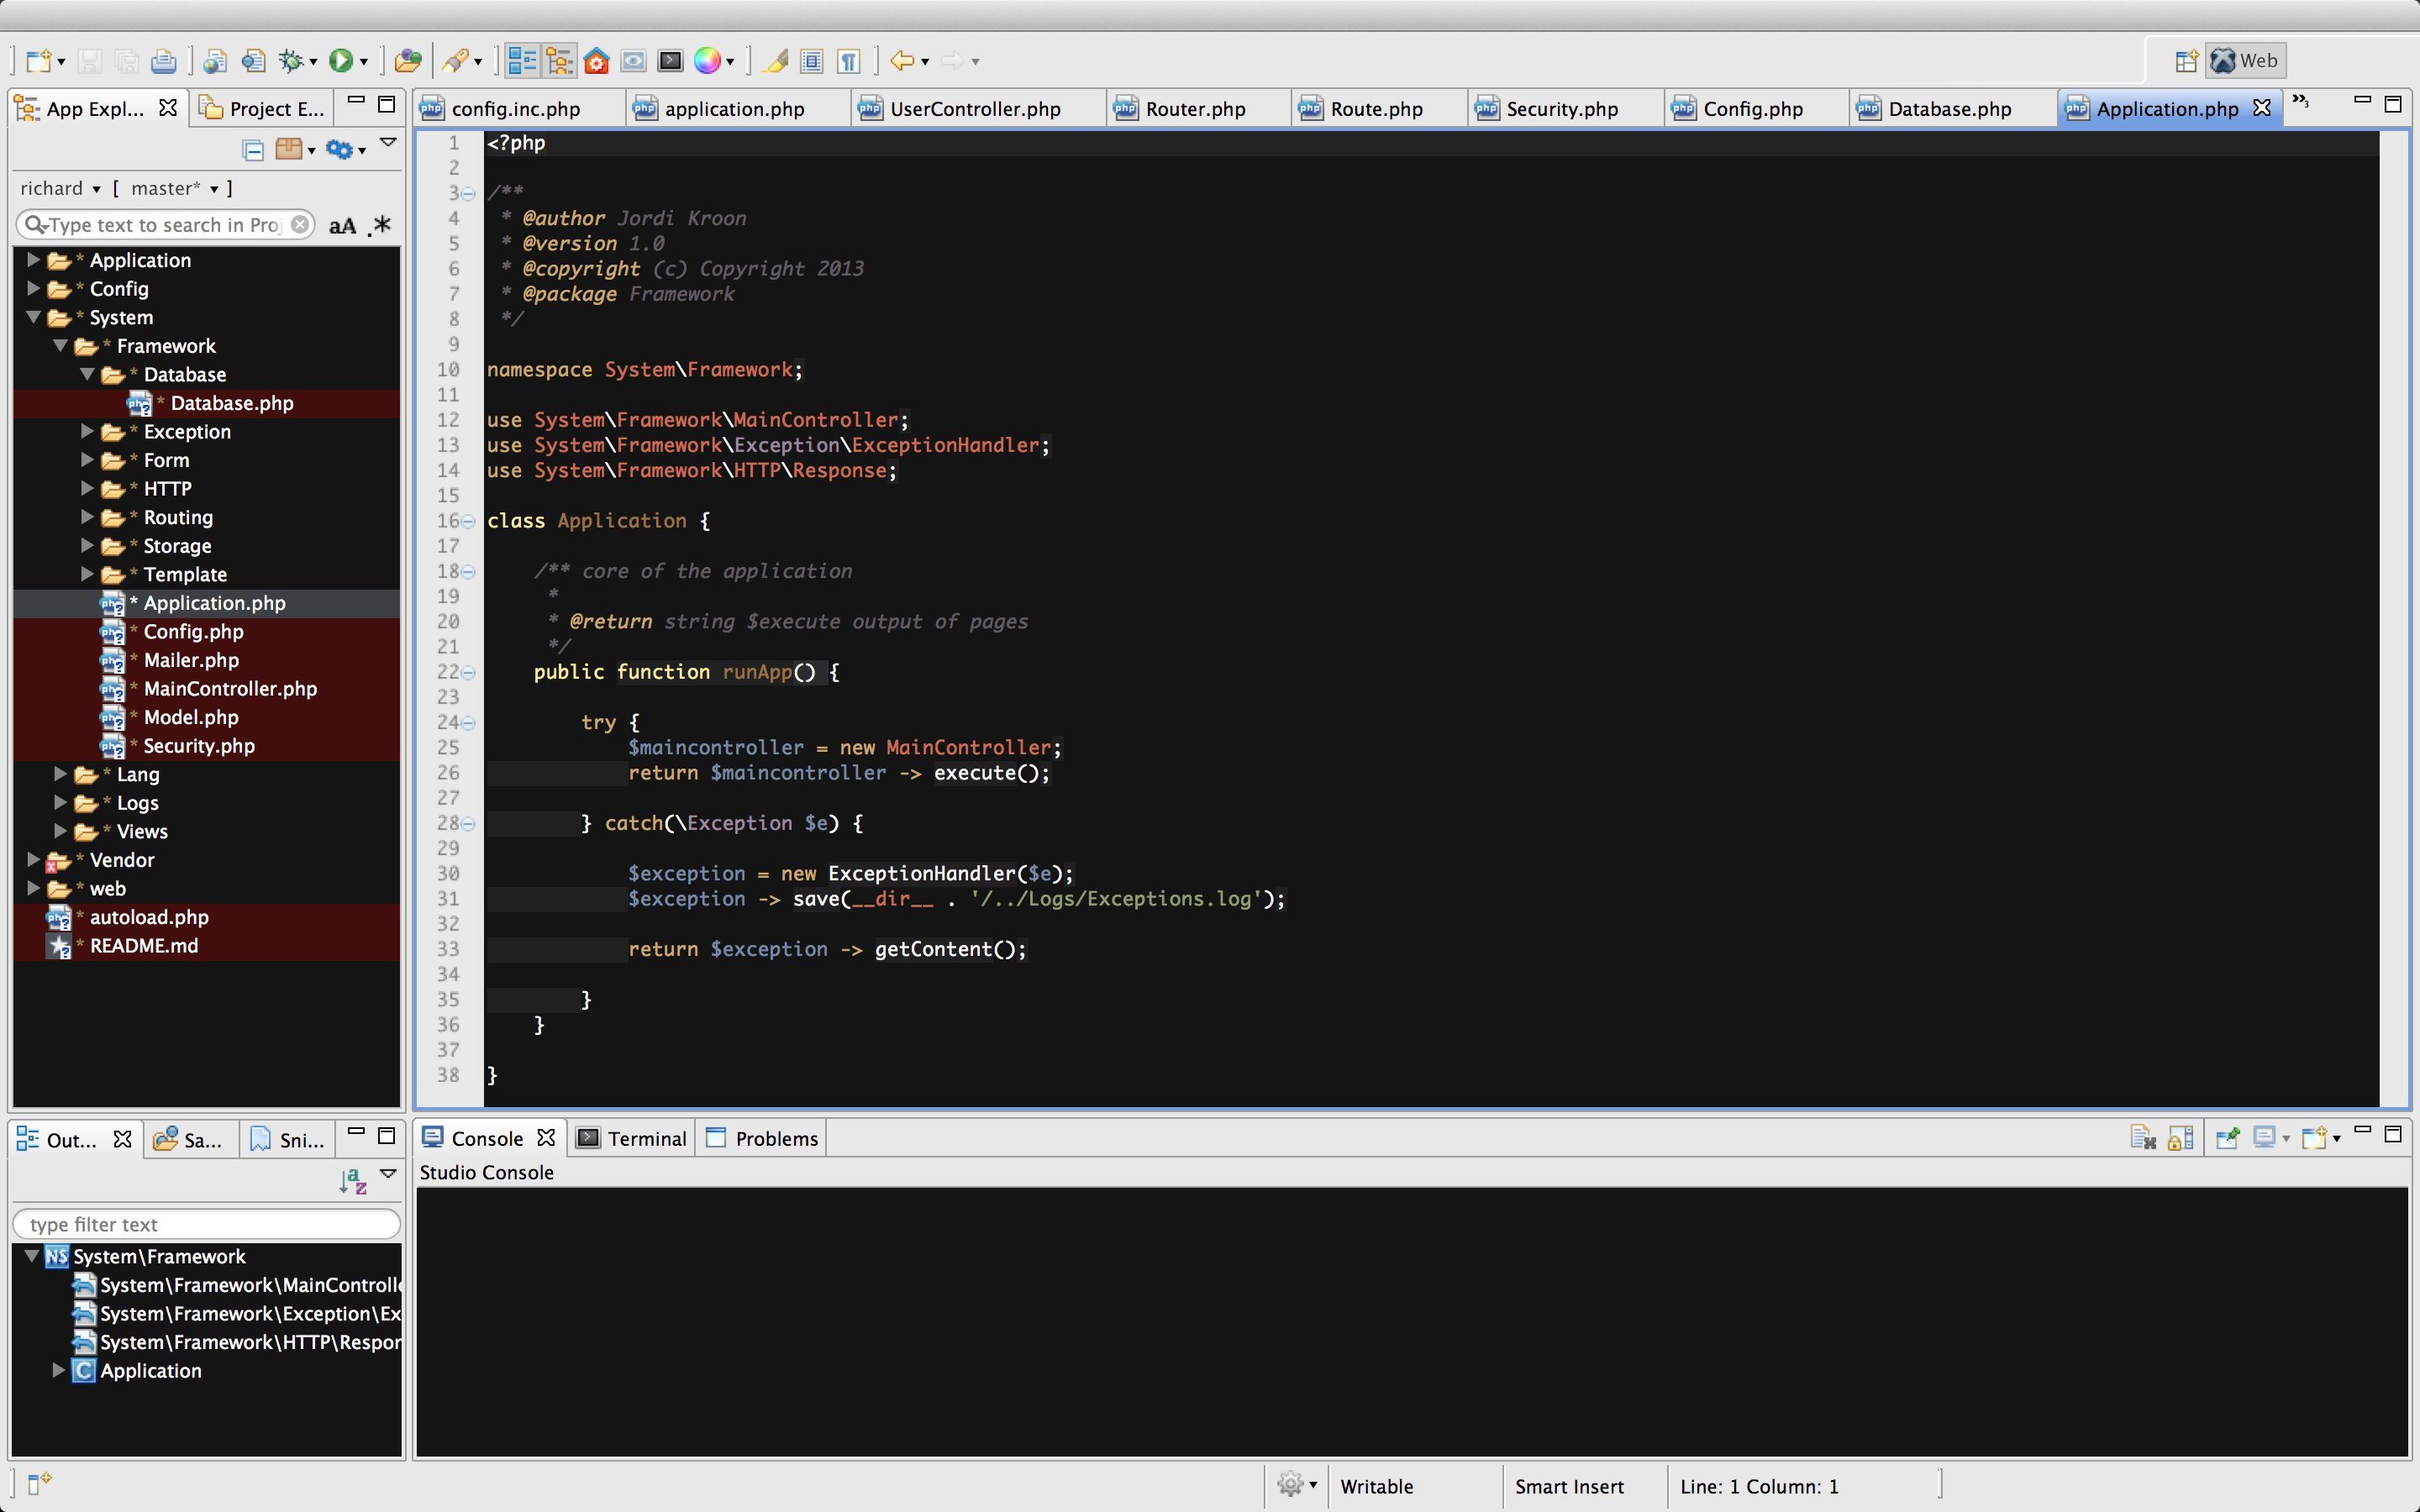The width and height of the screenshot is (2420, 1512).
Task: Click the Print icon in the toolbar
Action: pos(163,61)
